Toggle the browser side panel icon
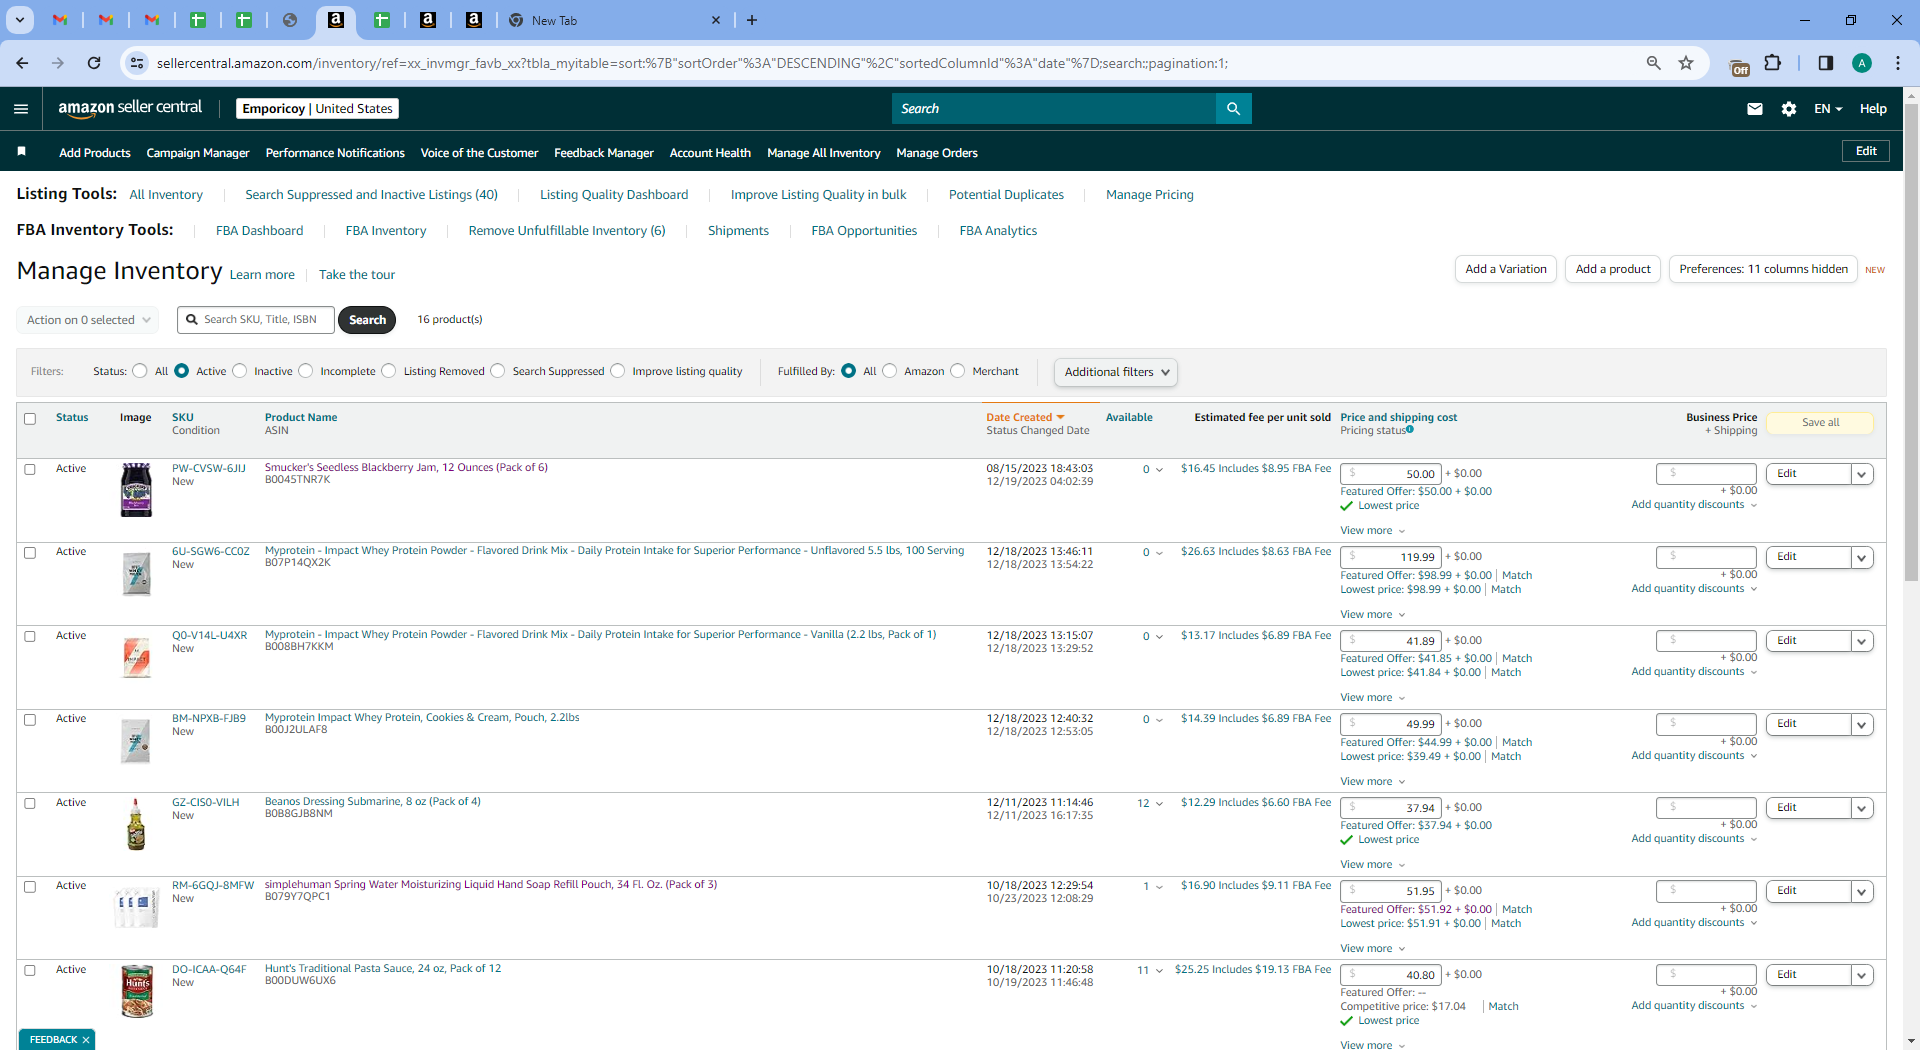 [x=1825, y=63]
